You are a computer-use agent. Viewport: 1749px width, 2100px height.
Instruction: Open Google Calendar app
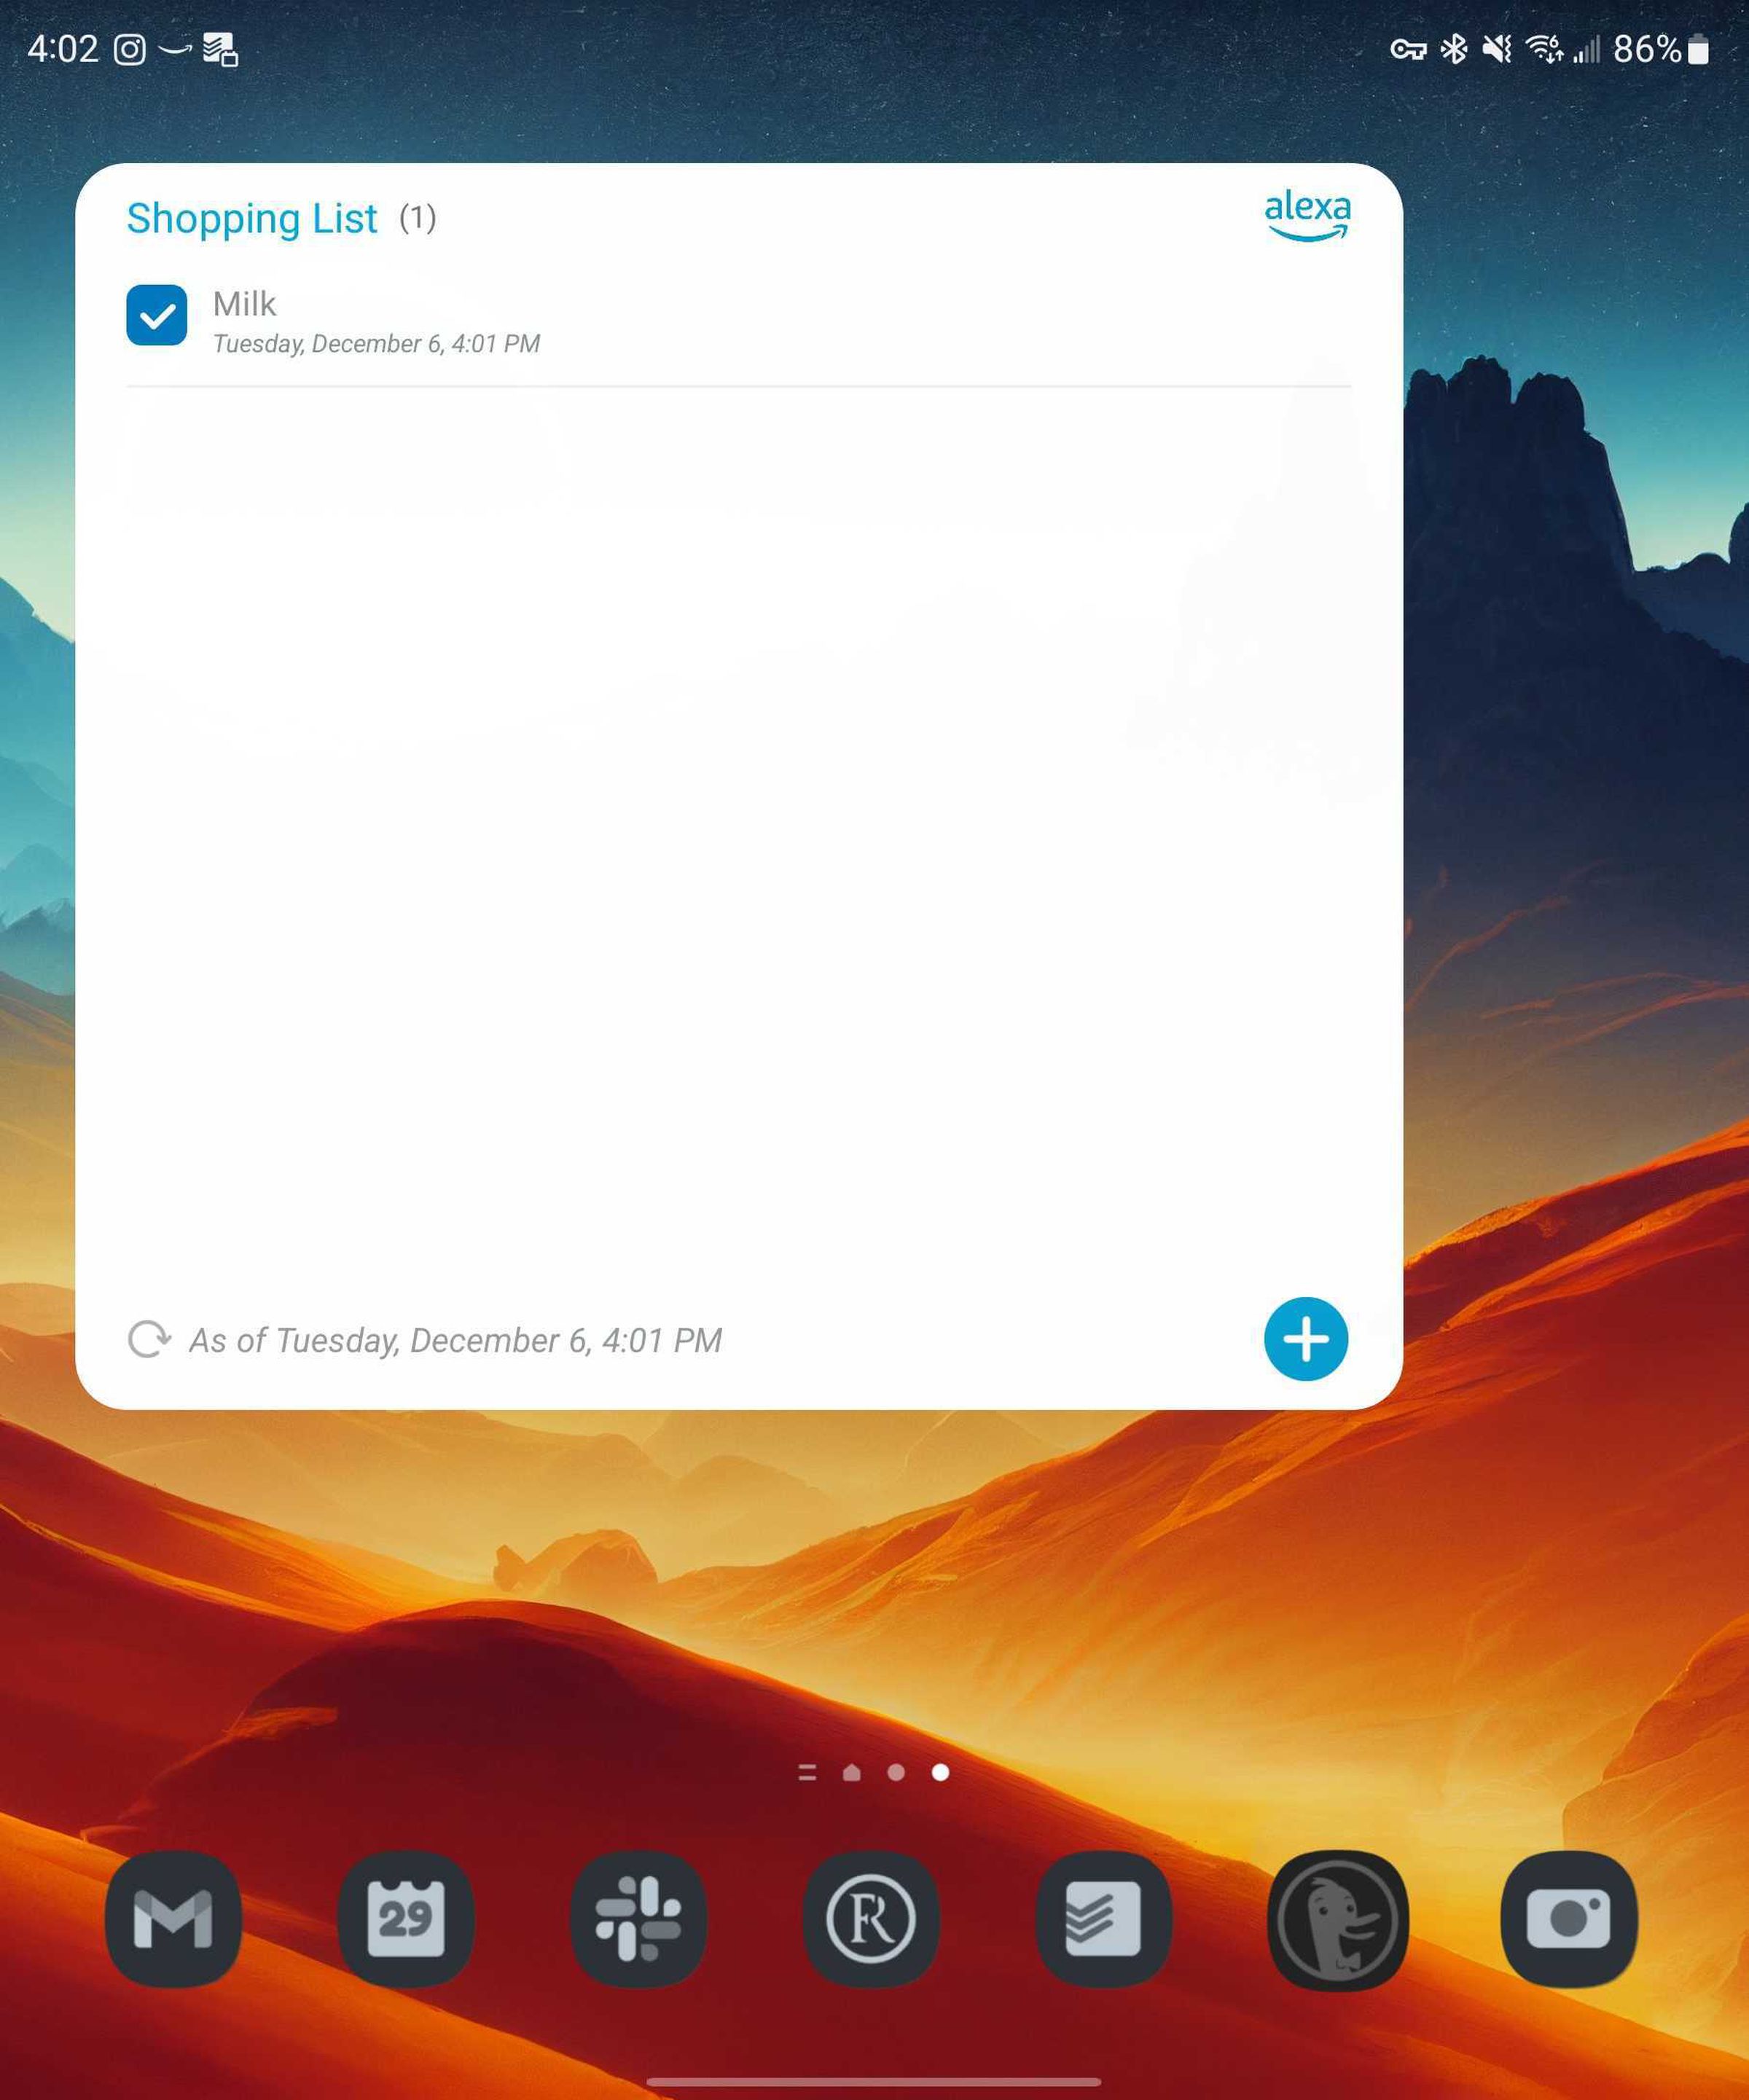(x=408, y=1917)
